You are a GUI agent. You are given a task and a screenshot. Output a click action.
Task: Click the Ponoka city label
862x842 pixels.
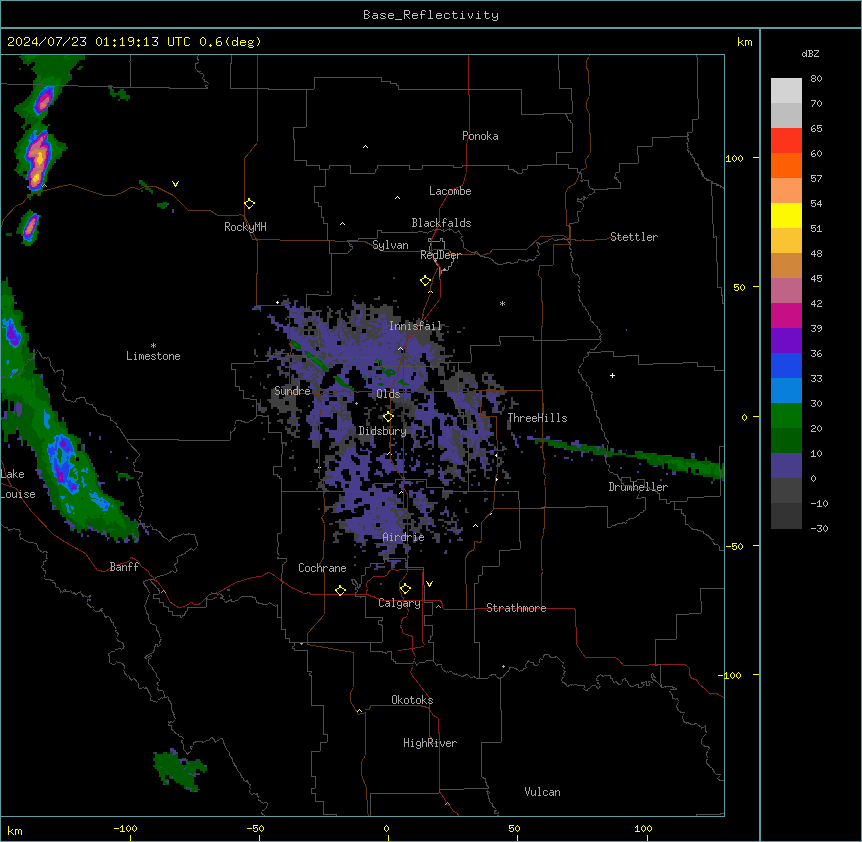coord(480,136)
